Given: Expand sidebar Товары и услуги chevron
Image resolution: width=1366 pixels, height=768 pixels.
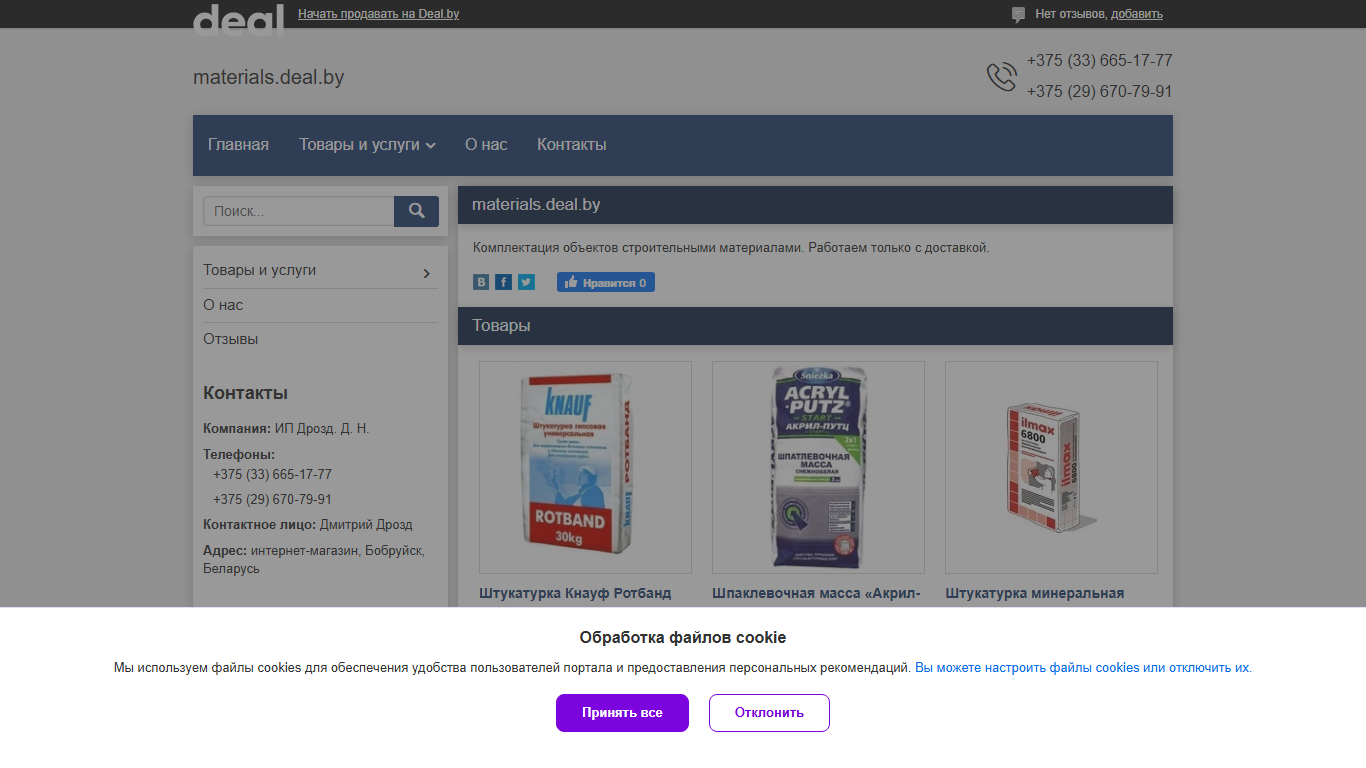Looking at the screenshot, I should (x=427, y=273).
